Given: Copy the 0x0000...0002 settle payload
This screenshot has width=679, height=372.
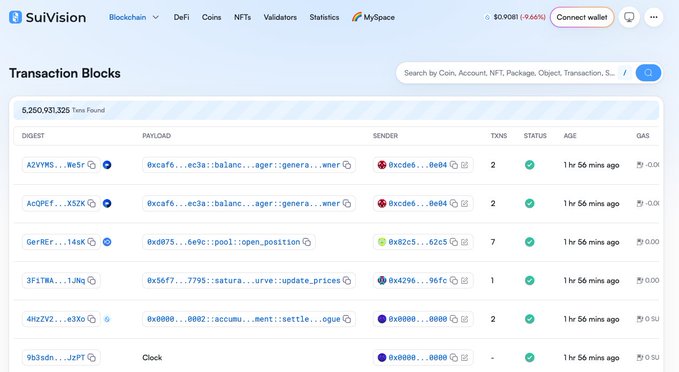Looking at the screenshot, I should tap(347, 319).
